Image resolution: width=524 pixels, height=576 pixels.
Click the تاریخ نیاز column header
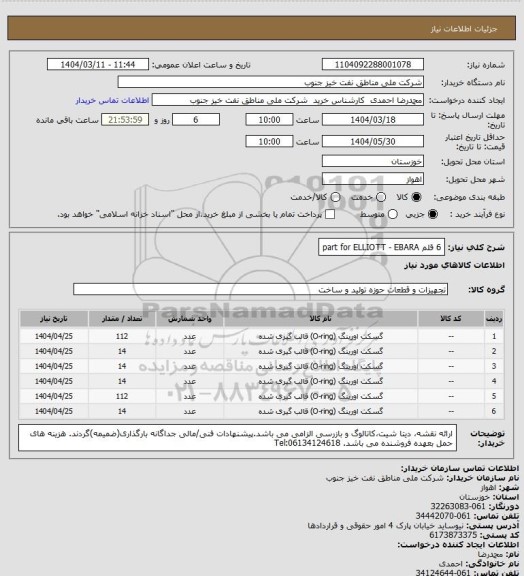[x=54, y=318]
